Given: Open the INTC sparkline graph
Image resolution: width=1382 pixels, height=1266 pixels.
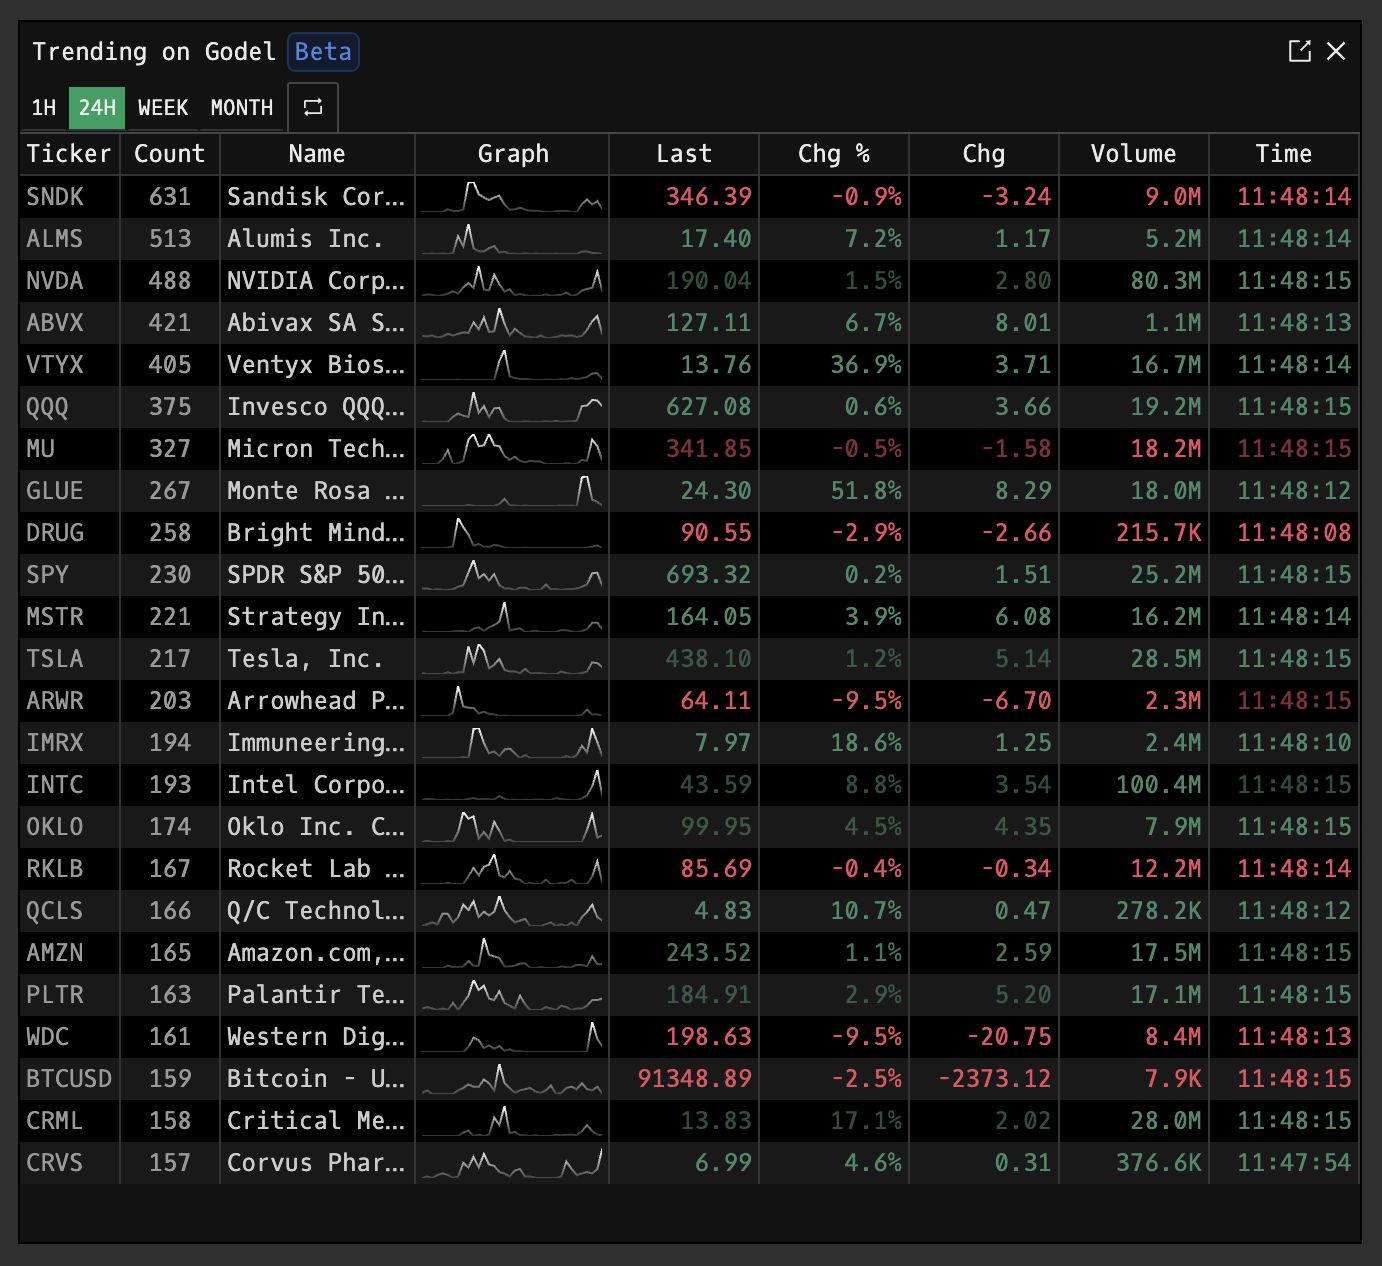Looking at the screenshot, I should 512,785.
